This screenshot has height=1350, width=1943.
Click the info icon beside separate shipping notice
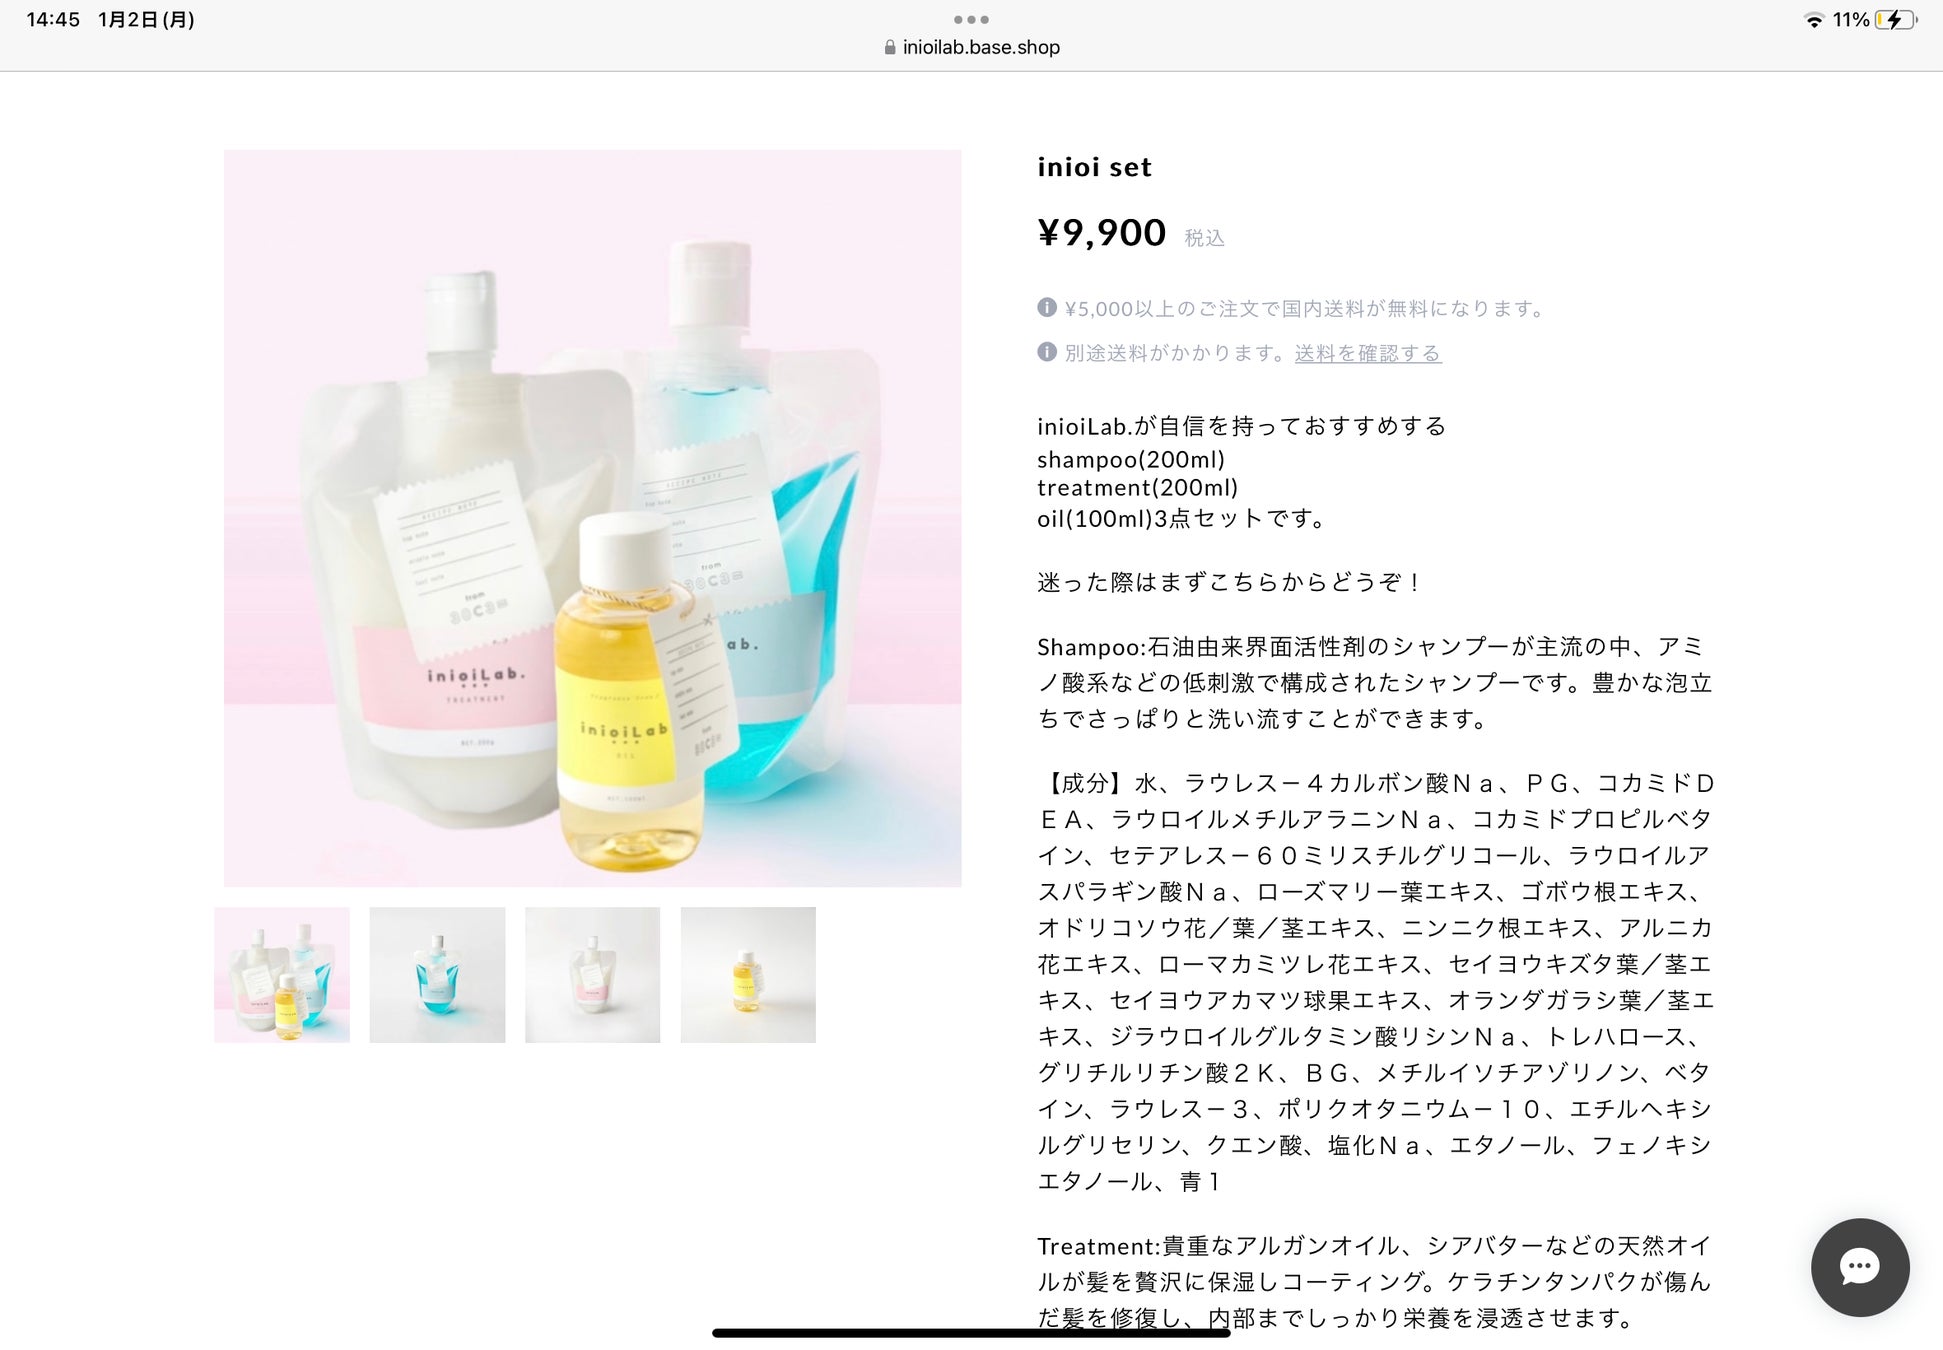pyautogui.click(x=1047, y=352)
